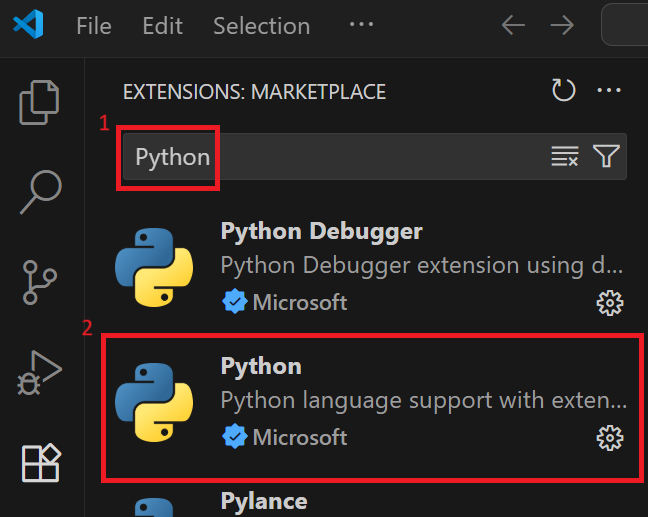Open the Explorer view in activity bar
This screenshot has width=648, height=517.
[x=41, y=102]
